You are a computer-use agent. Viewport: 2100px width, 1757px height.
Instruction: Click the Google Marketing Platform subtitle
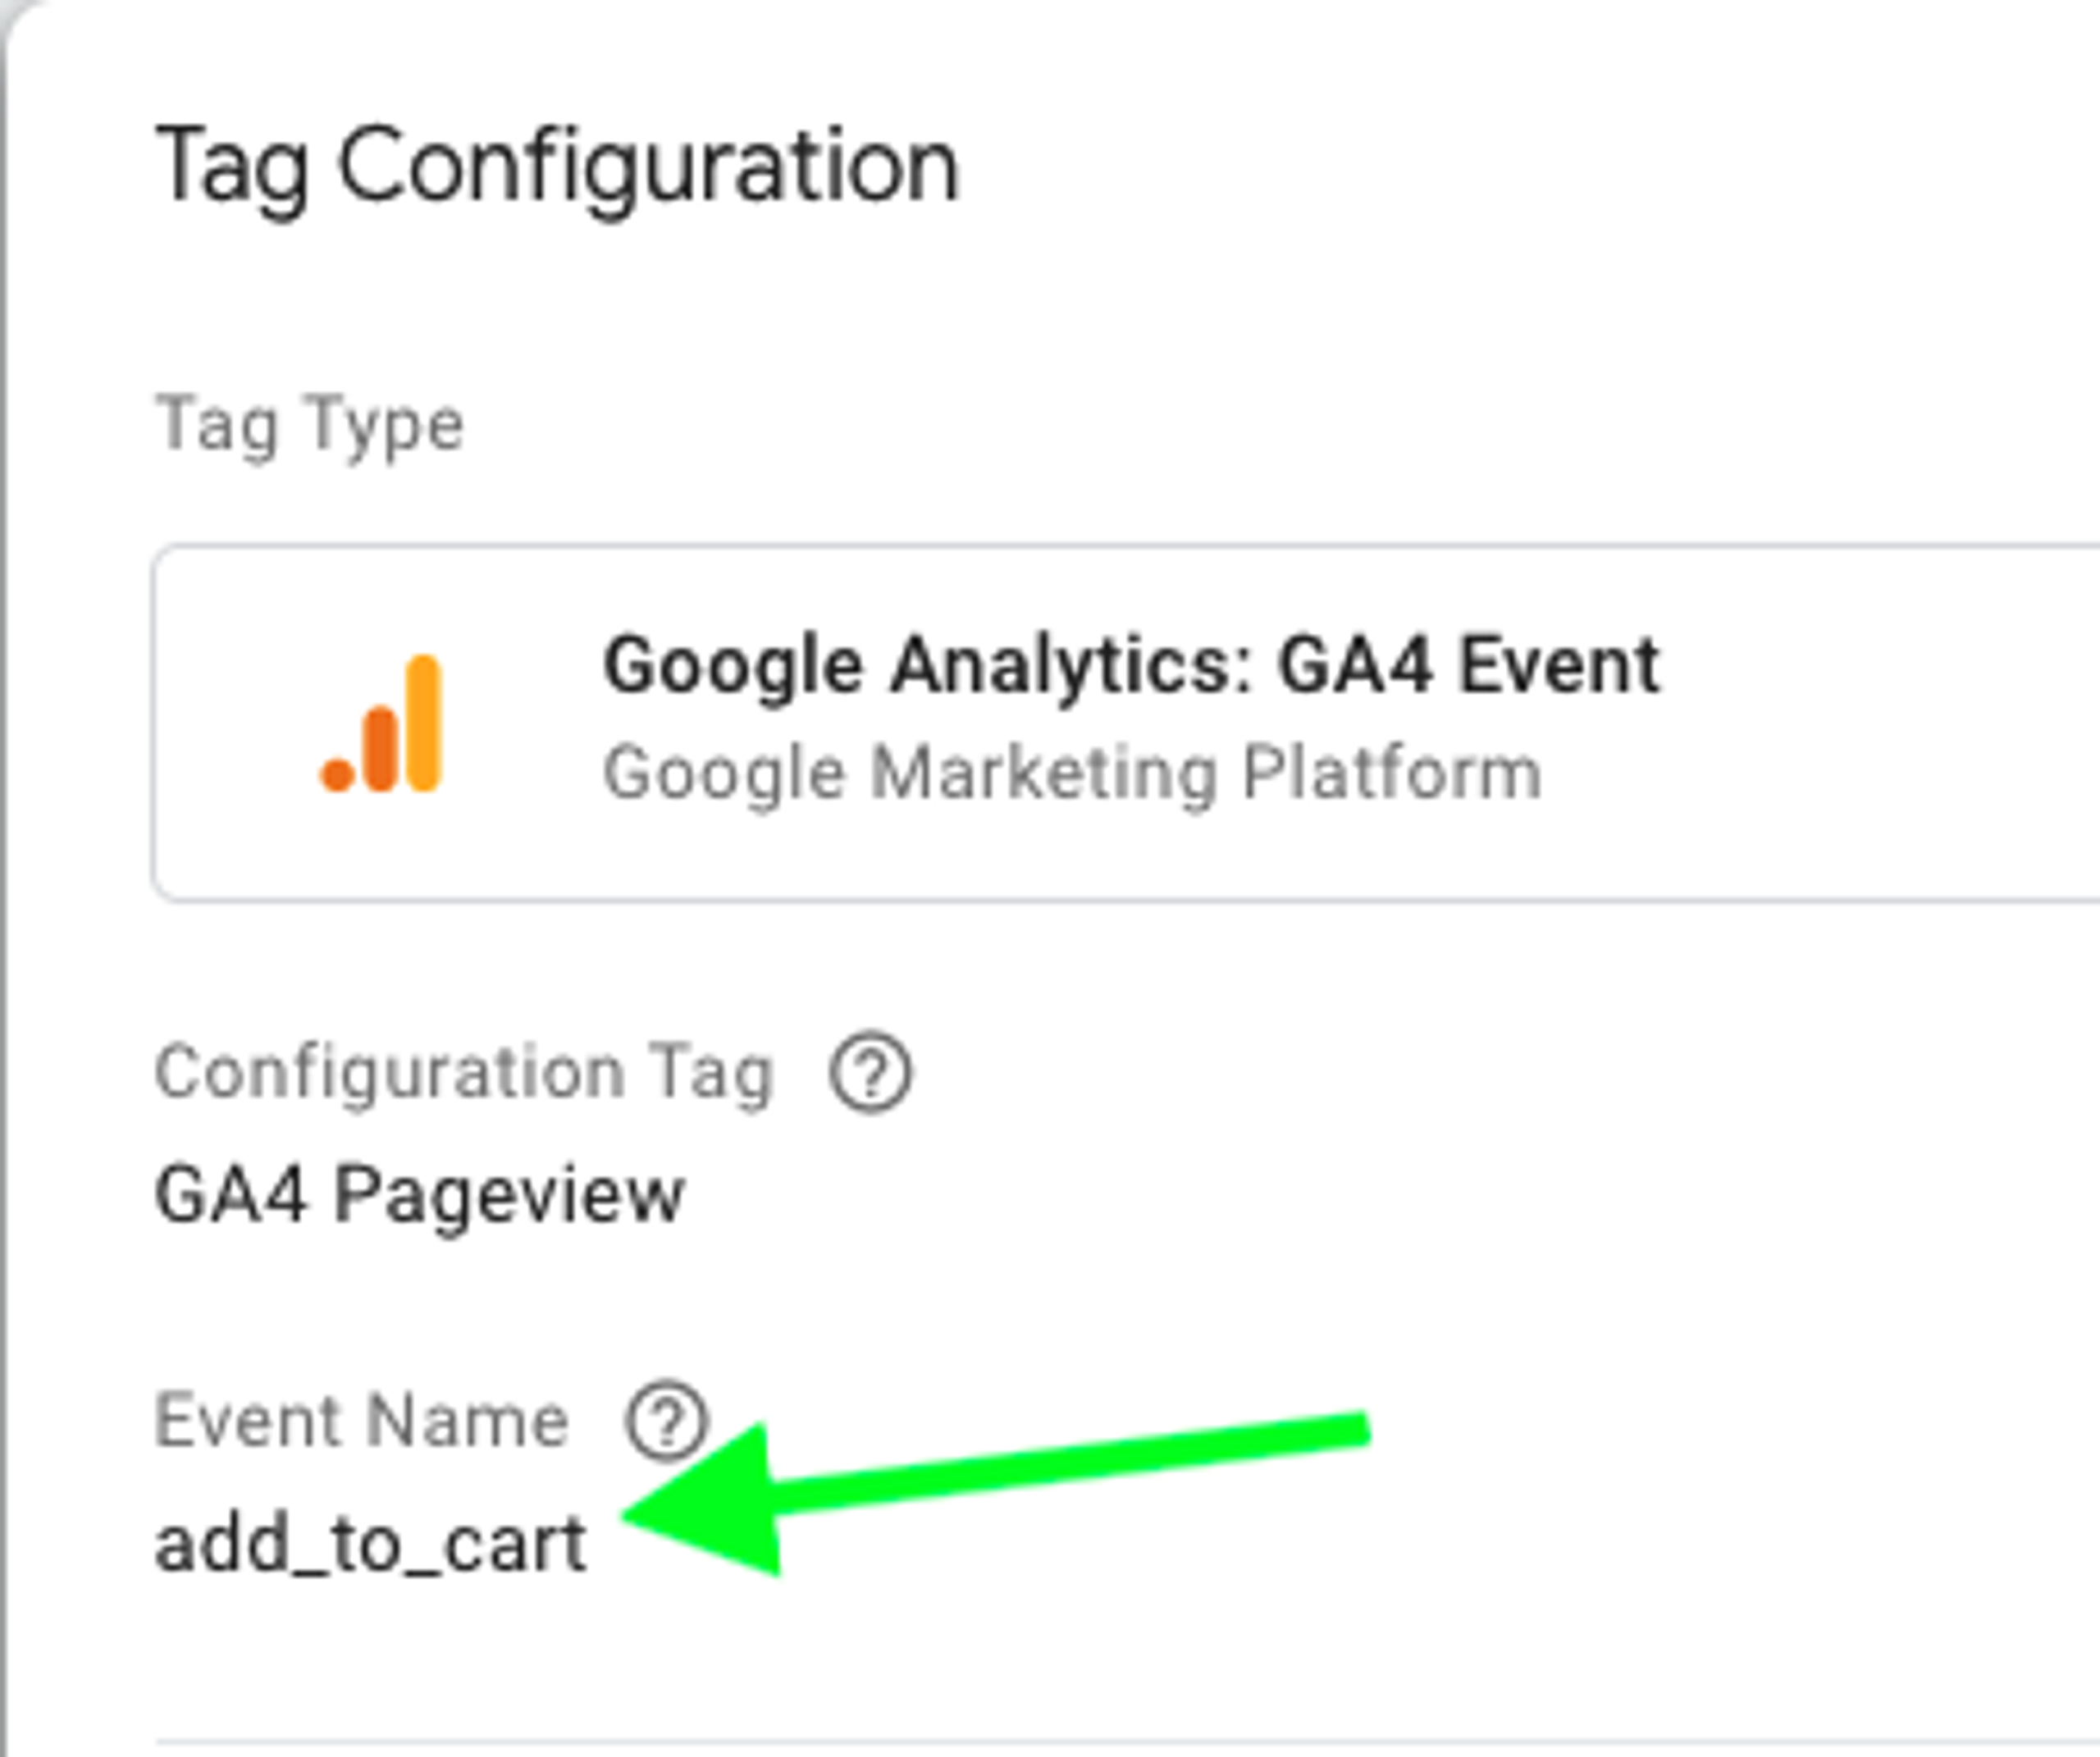coord(1072,774)
